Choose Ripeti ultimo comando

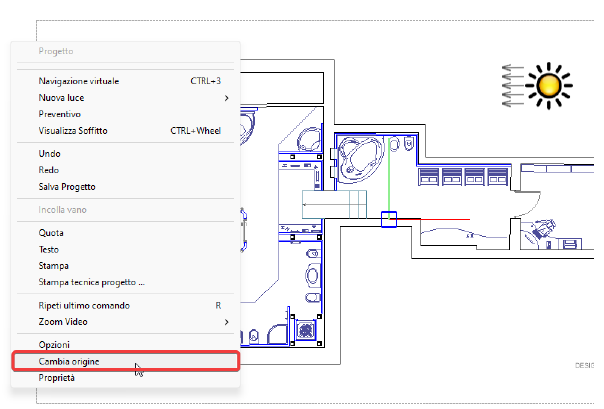click(x=126, y=305)
